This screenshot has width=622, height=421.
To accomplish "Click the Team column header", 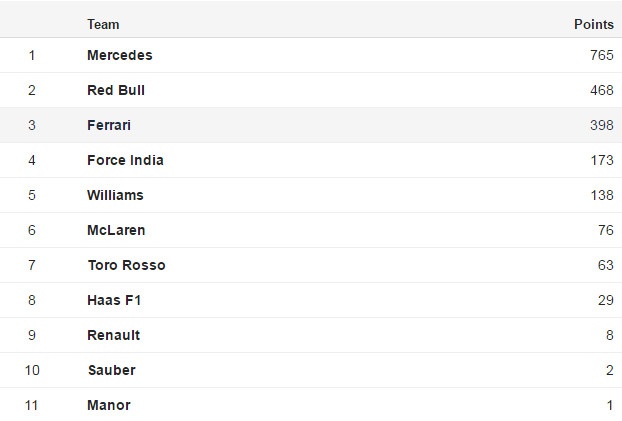I will click(x=103, y=24).
